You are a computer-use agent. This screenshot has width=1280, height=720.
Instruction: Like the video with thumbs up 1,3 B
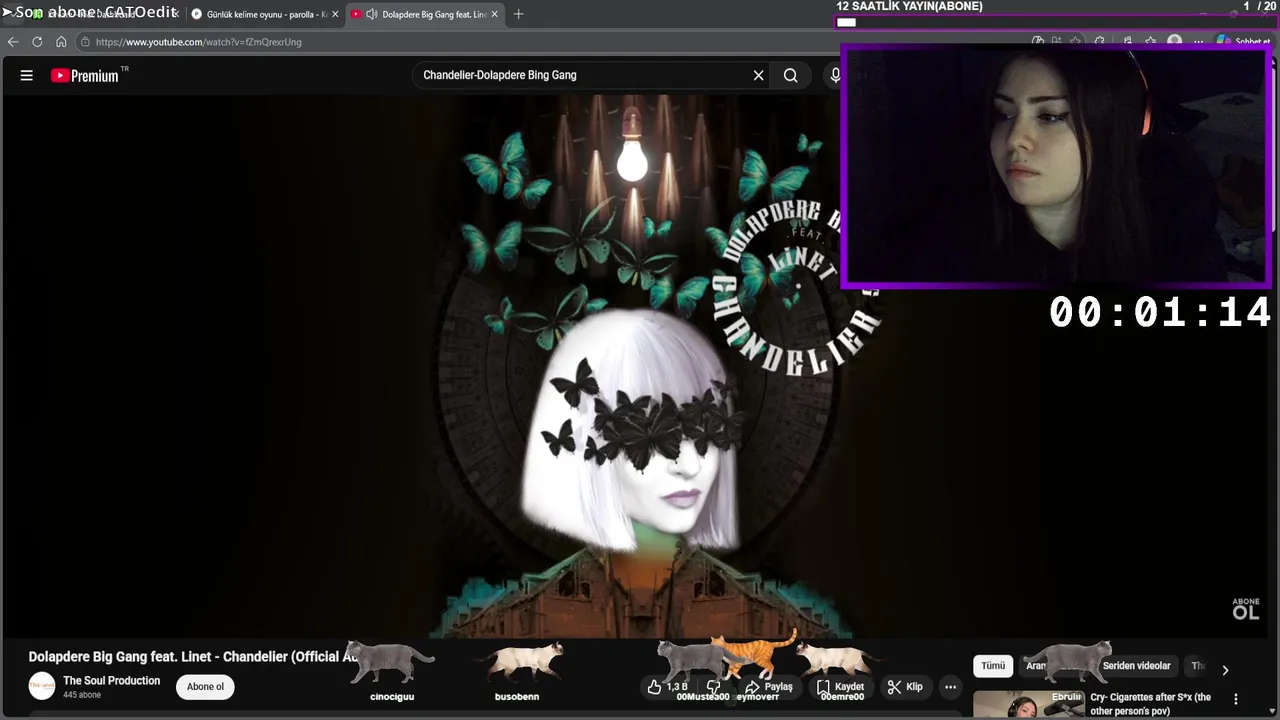[x=667, y=687]
